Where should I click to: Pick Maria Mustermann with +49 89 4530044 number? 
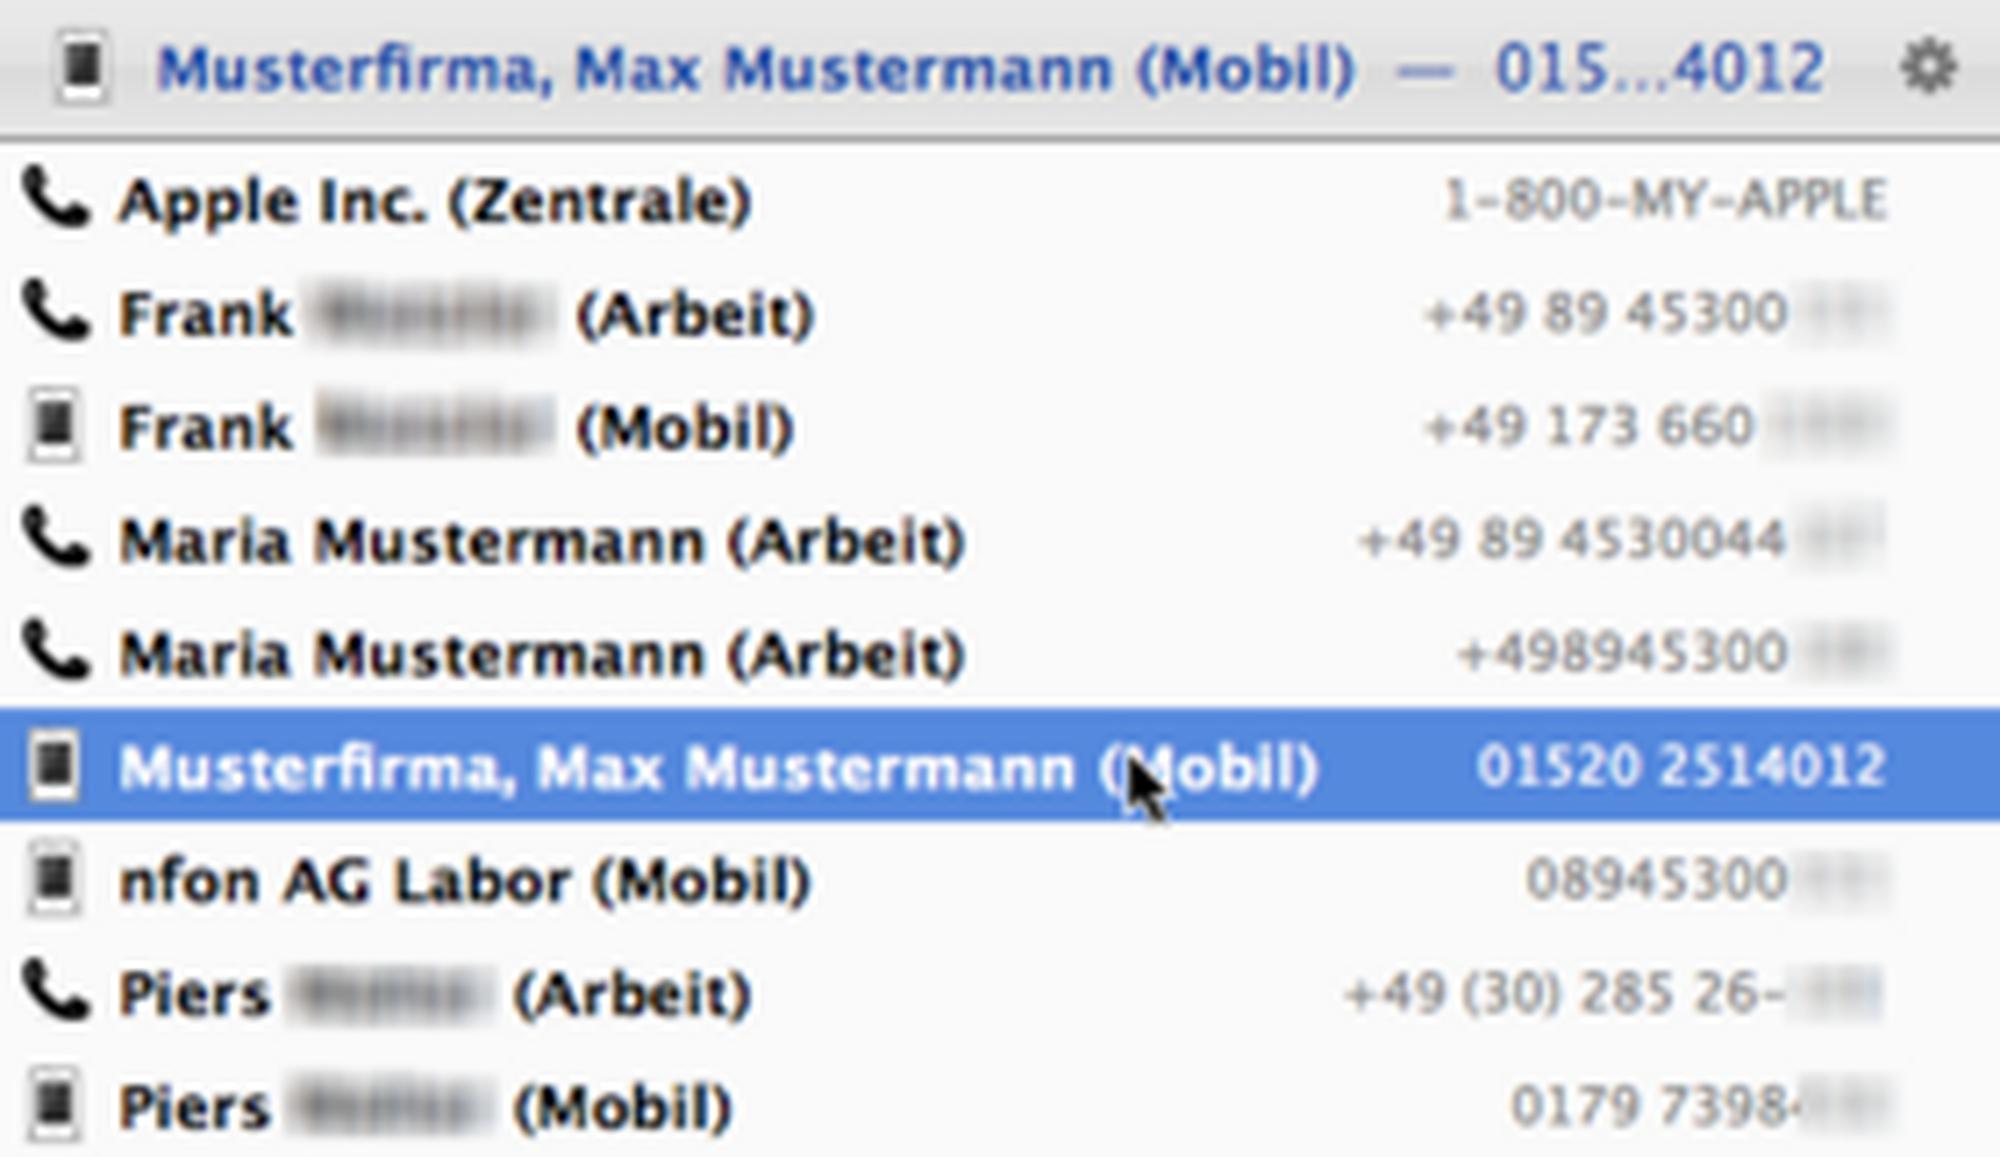(x=541, y=541)
